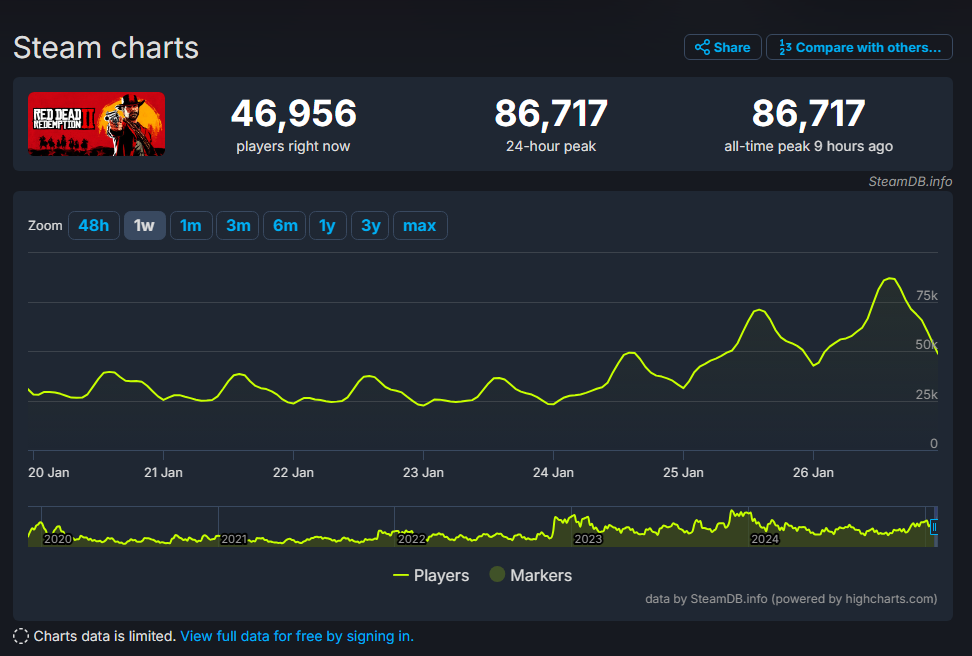Set chart zoom to max
The image size is (972, 656).
pos(420,226)
